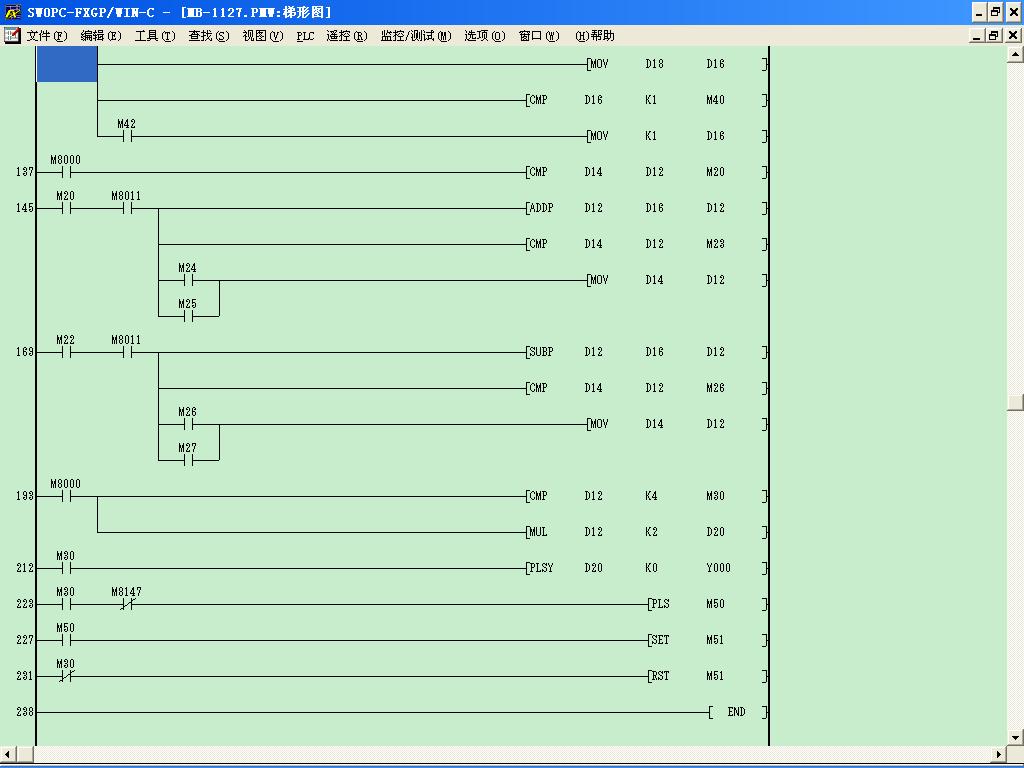Open the PLC menu

[x=305, y=36]
